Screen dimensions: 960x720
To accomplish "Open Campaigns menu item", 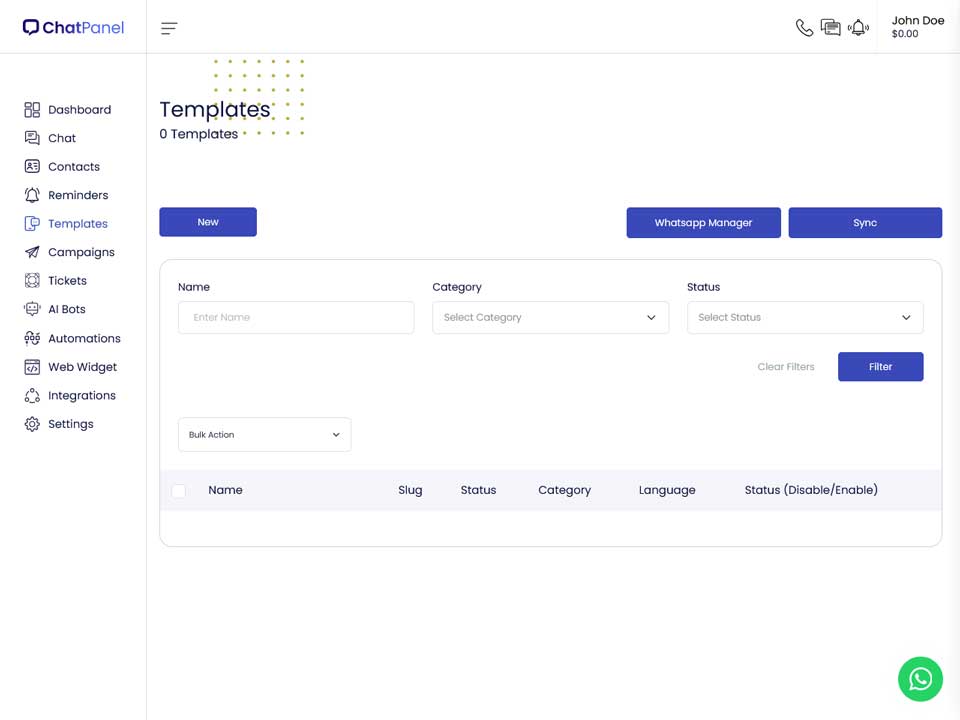I will pyautogui.click(x=81, y=252).
